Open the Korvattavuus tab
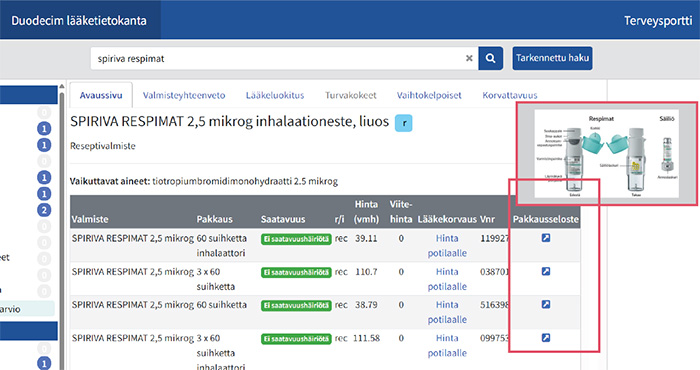The width and height of the screenshot is (700, 370). tap(510, 95)
